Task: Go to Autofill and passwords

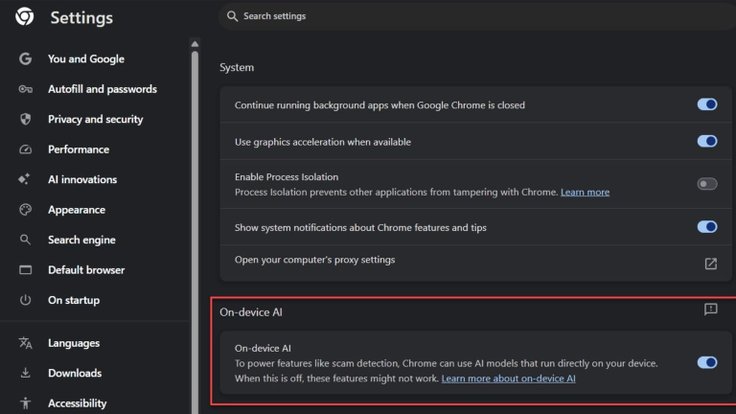Action: click(x=102, y=89)
